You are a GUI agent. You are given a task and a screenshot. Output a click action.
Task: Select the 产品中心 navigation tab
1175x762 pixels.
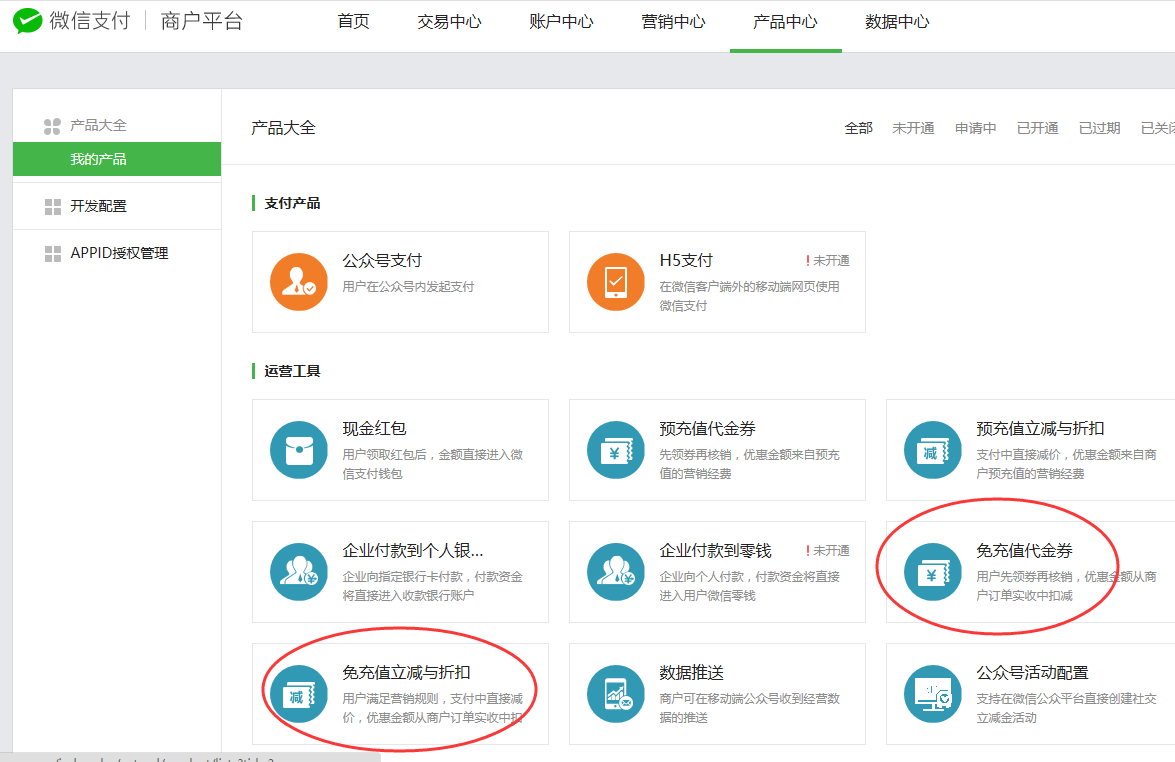click(785, 22)
